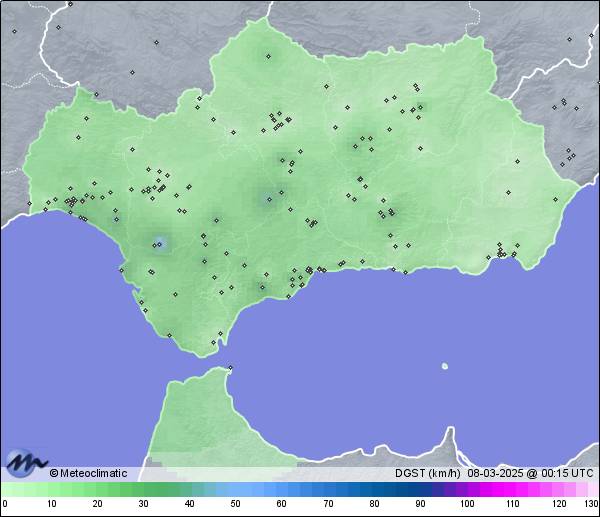Image resolution: width=600 pixels, height=517 pixels.
Task: Click the 08-03-2025 @ 00:15 UTC timestamp
Action: [530, 473]
